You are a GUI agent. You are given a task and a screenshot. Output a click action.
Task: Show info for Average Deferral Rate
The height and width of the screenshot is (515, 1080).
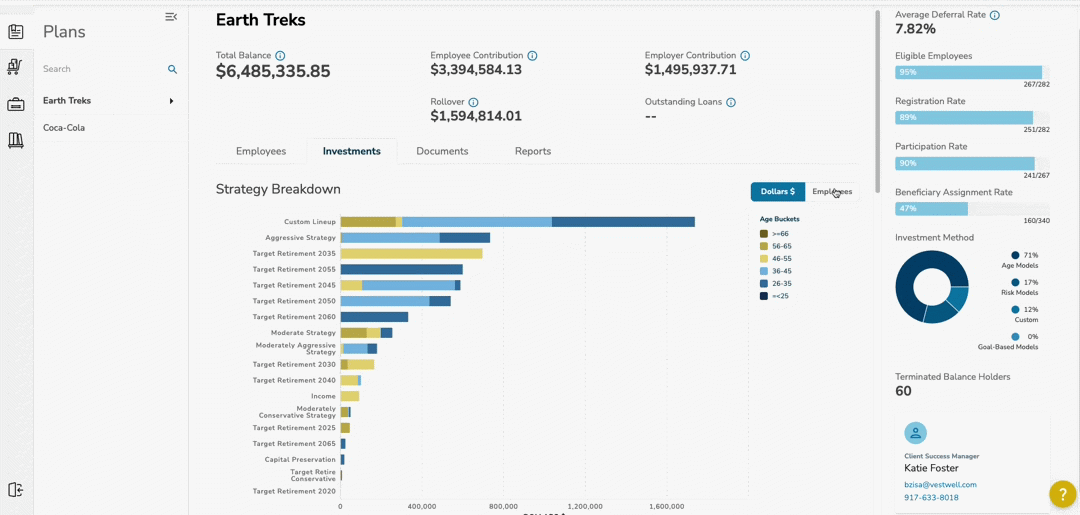click(x=995, y=14)
